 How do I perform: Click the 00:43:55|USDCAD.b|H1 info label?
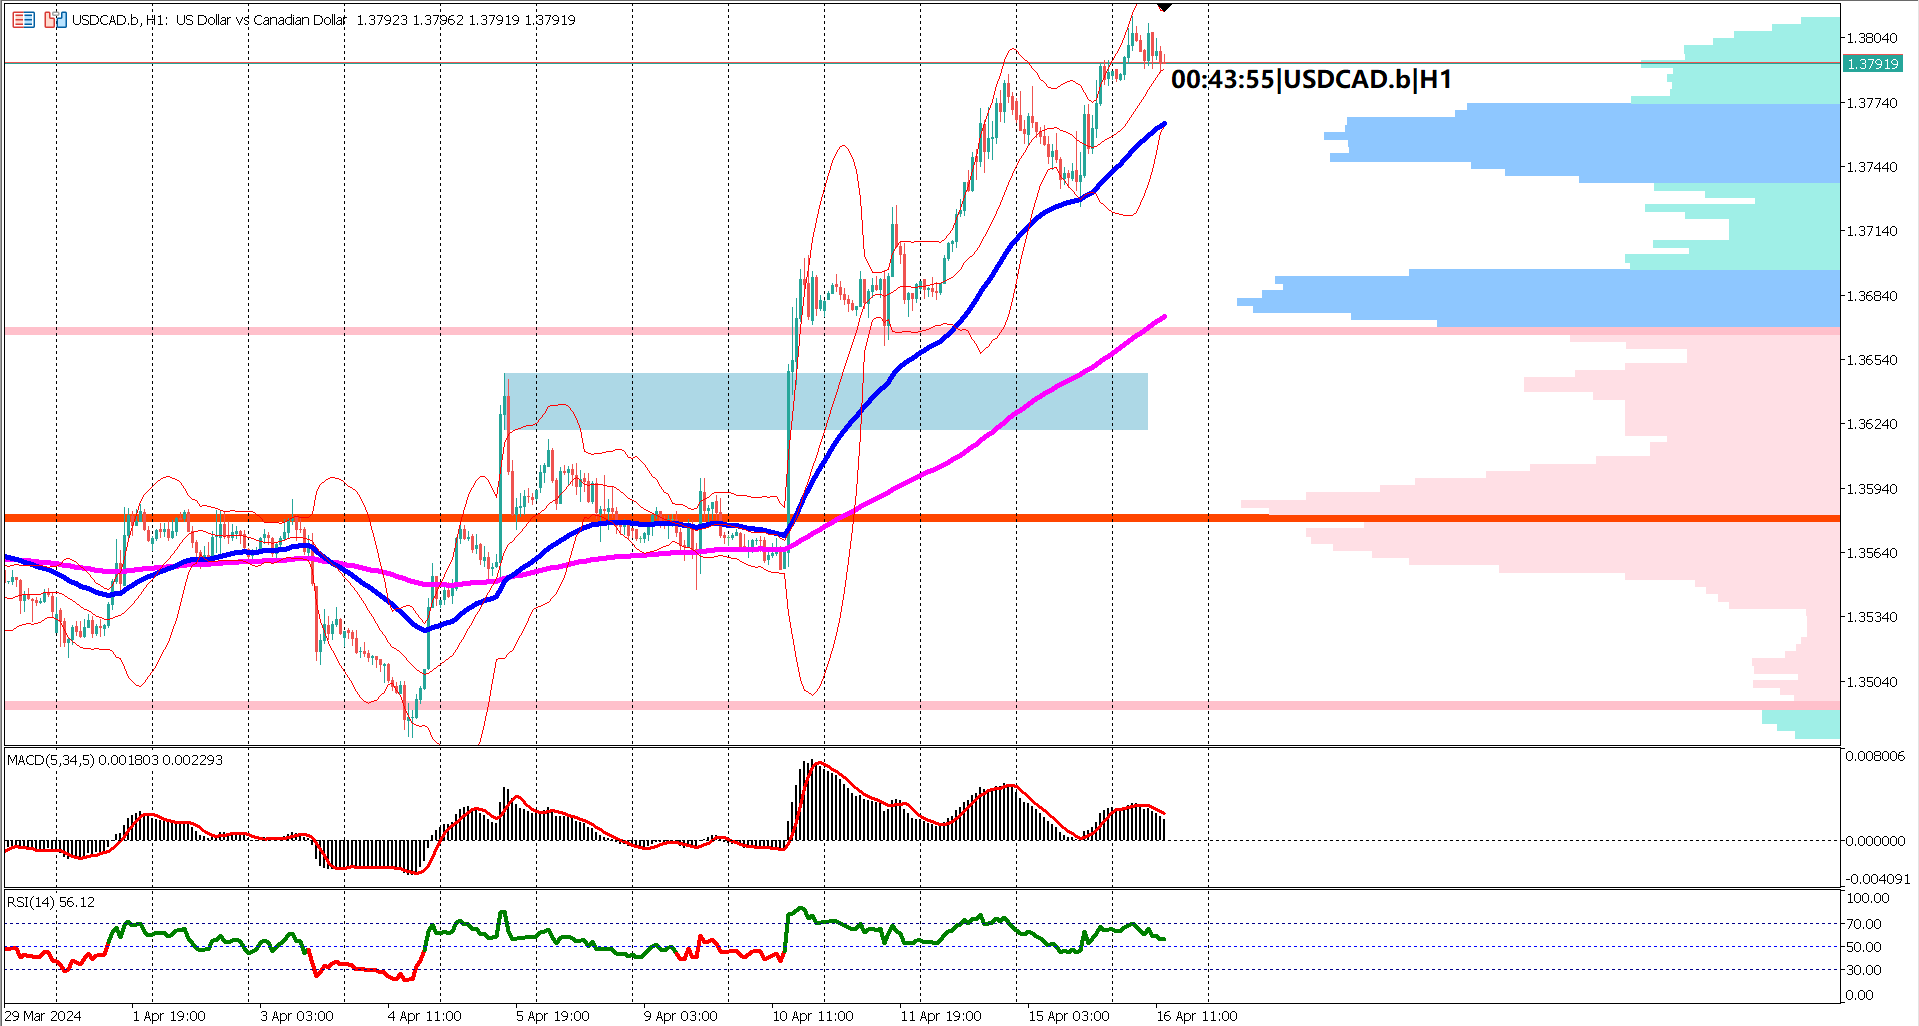coord(1310,78)
